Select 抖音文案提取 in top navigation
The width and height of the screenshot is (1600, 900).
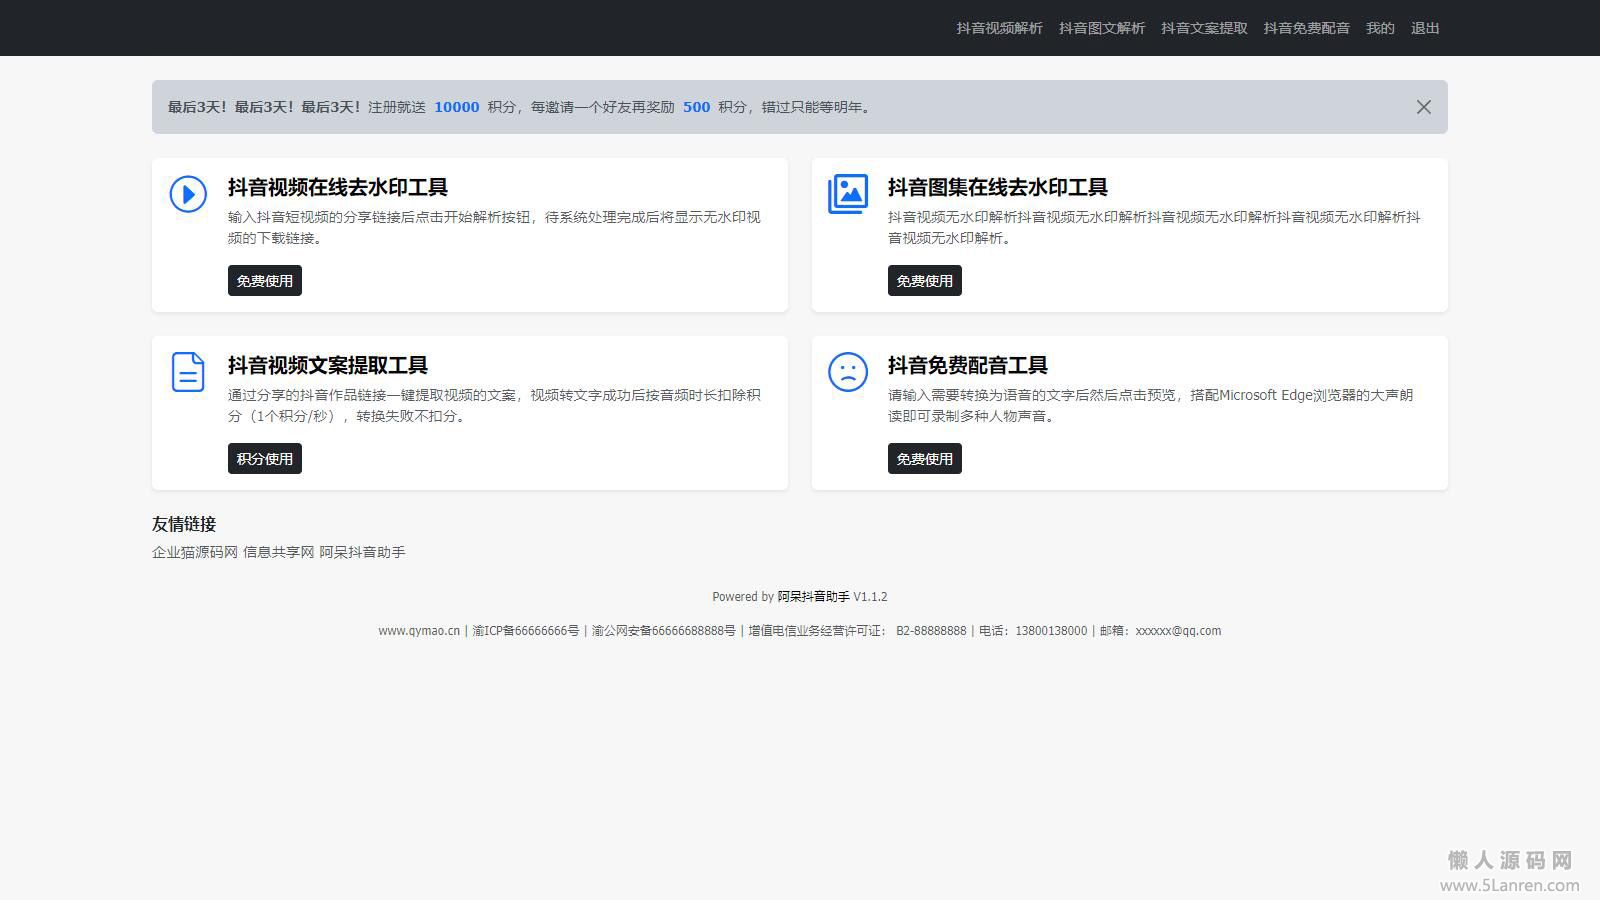(x=1204, y=28)
